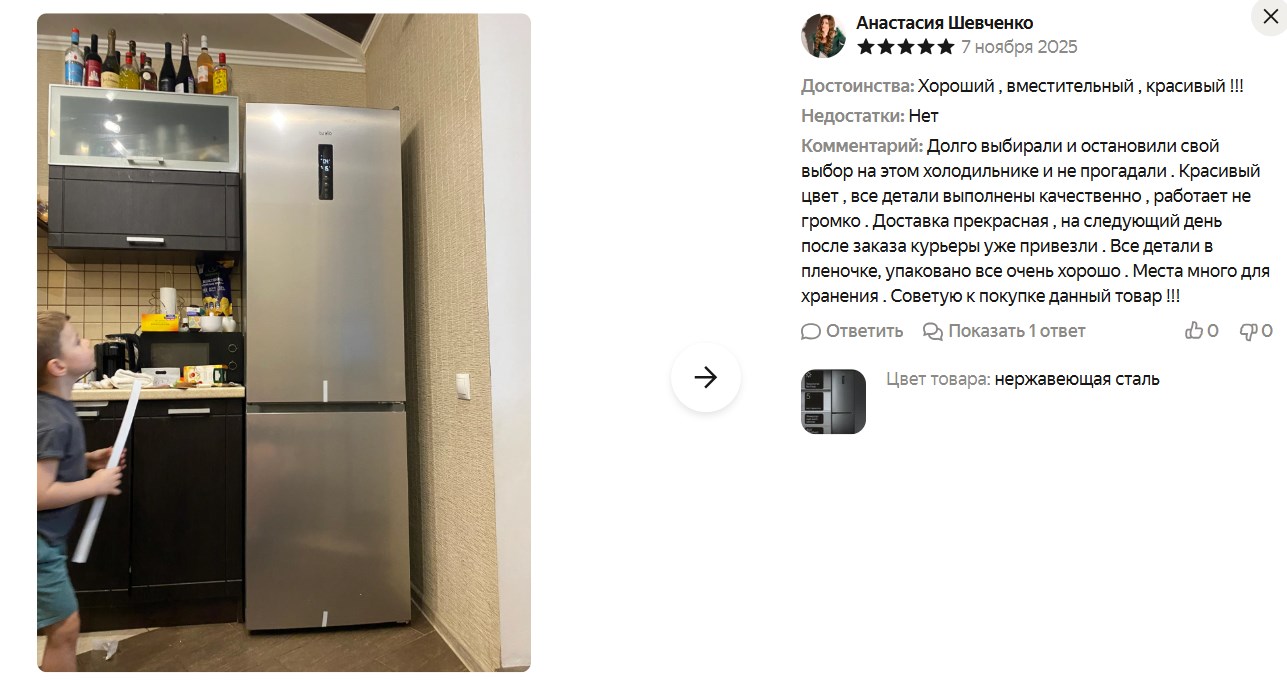Open the stainless steel fridge product thumbnail
This screenshot has width=1287, height=683.
coord(833,401)
